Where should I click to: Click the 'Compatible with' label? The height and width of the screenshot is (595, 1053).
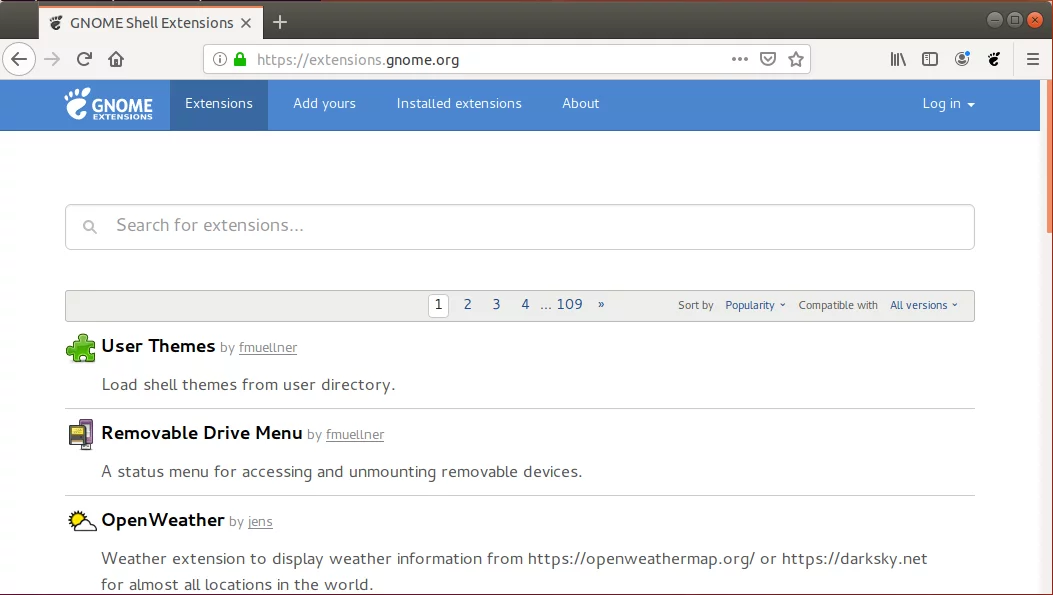tap(838, 305)
